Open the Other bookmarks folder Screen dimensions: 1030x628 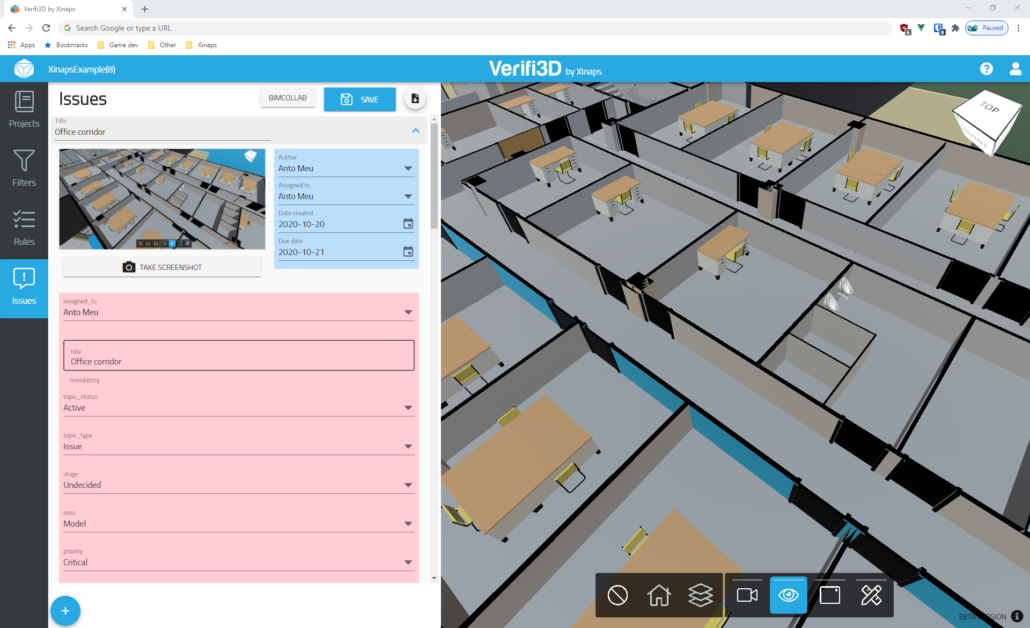[162, 45]
